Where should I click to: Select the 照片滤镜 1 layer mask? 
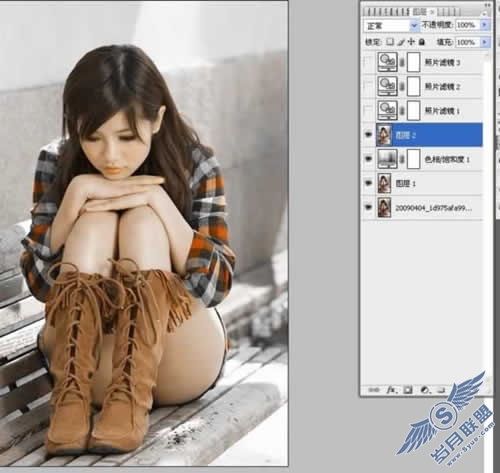pos(414,111)
